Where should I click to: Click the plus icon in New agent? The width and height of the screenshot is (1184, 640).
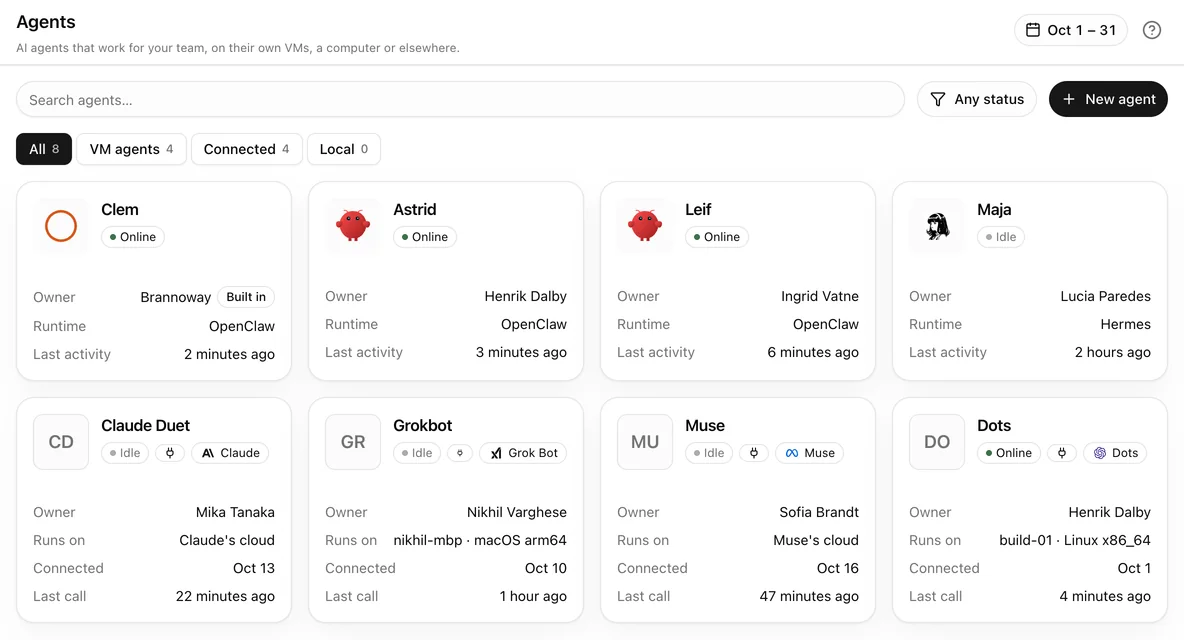[1068, 99]
